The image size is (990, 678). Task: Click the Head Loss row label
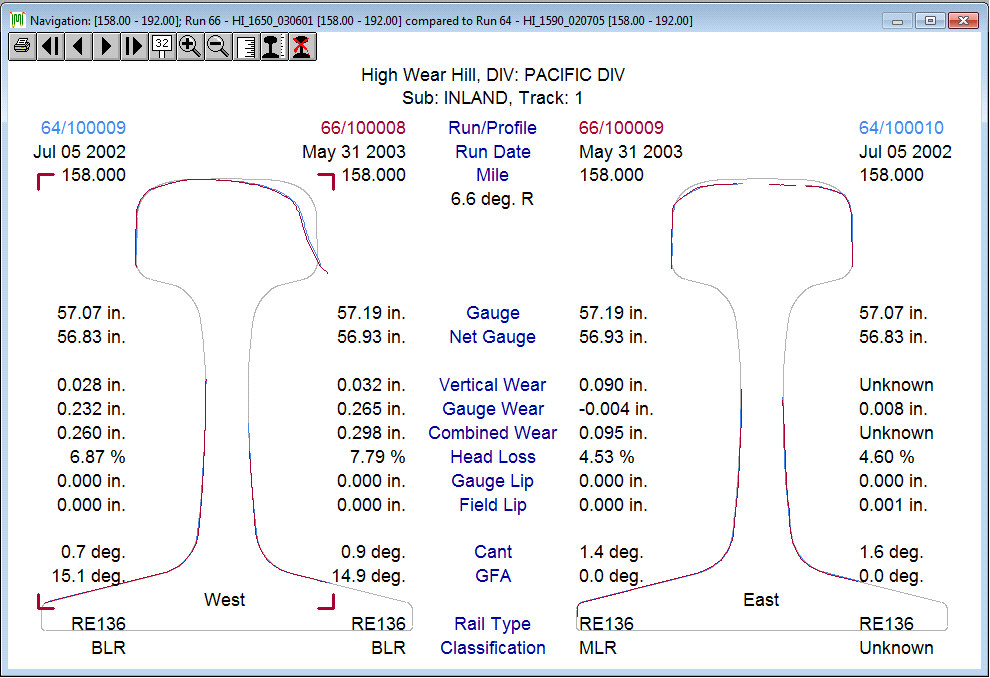coord(492,457)
